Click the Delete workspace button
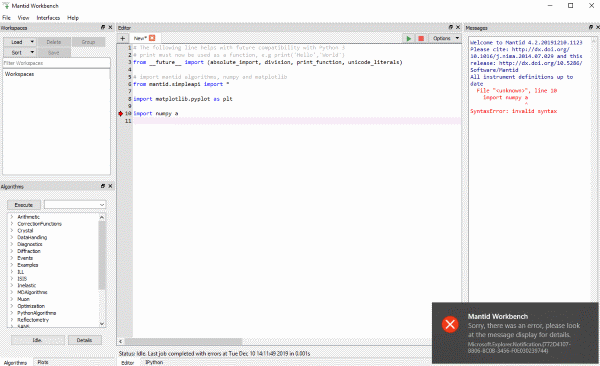This screenshot has height=366, width=600. (x=54, y=42)
